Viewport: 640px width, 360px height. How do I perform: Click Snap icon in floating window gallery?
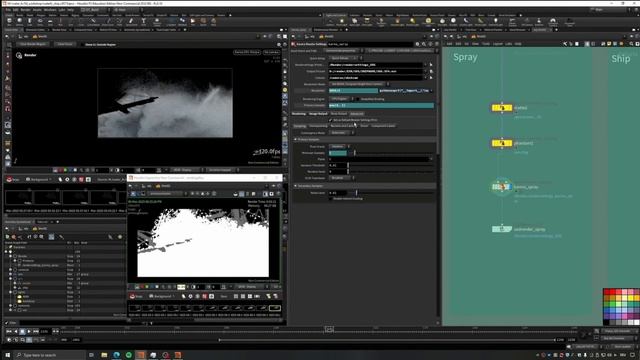click(136, 296)
